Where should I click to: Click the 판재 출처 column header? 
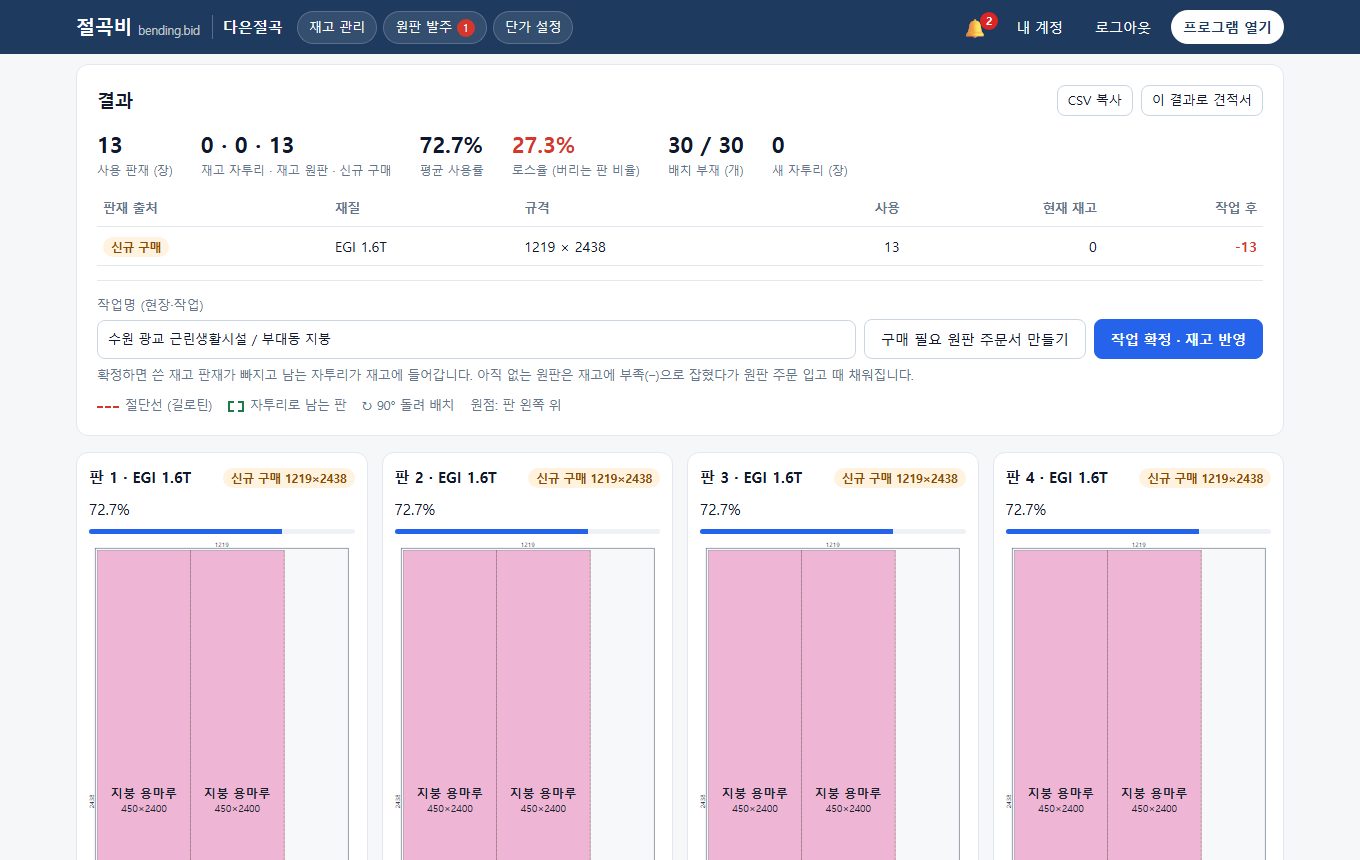point(130,208)
